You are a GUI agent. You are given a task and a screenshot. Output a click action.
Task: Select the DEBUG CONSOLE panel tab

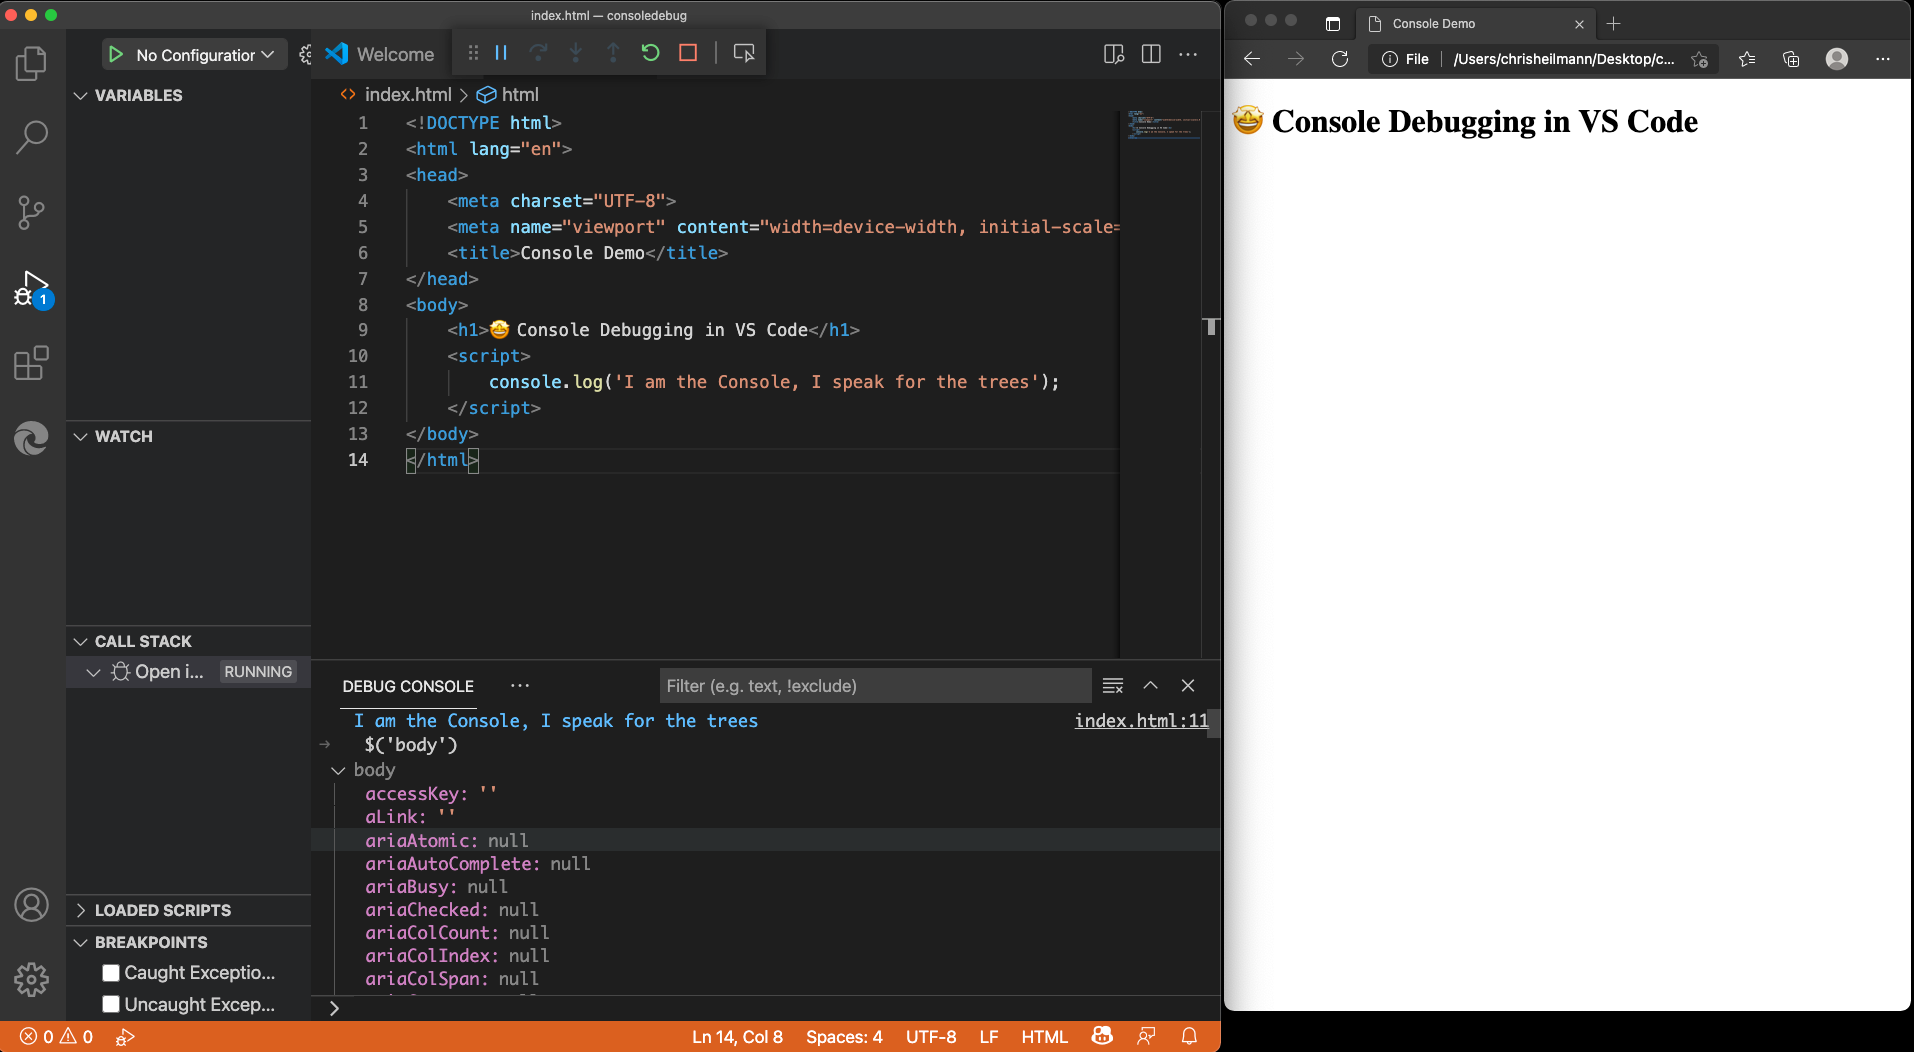coord(408,687)
